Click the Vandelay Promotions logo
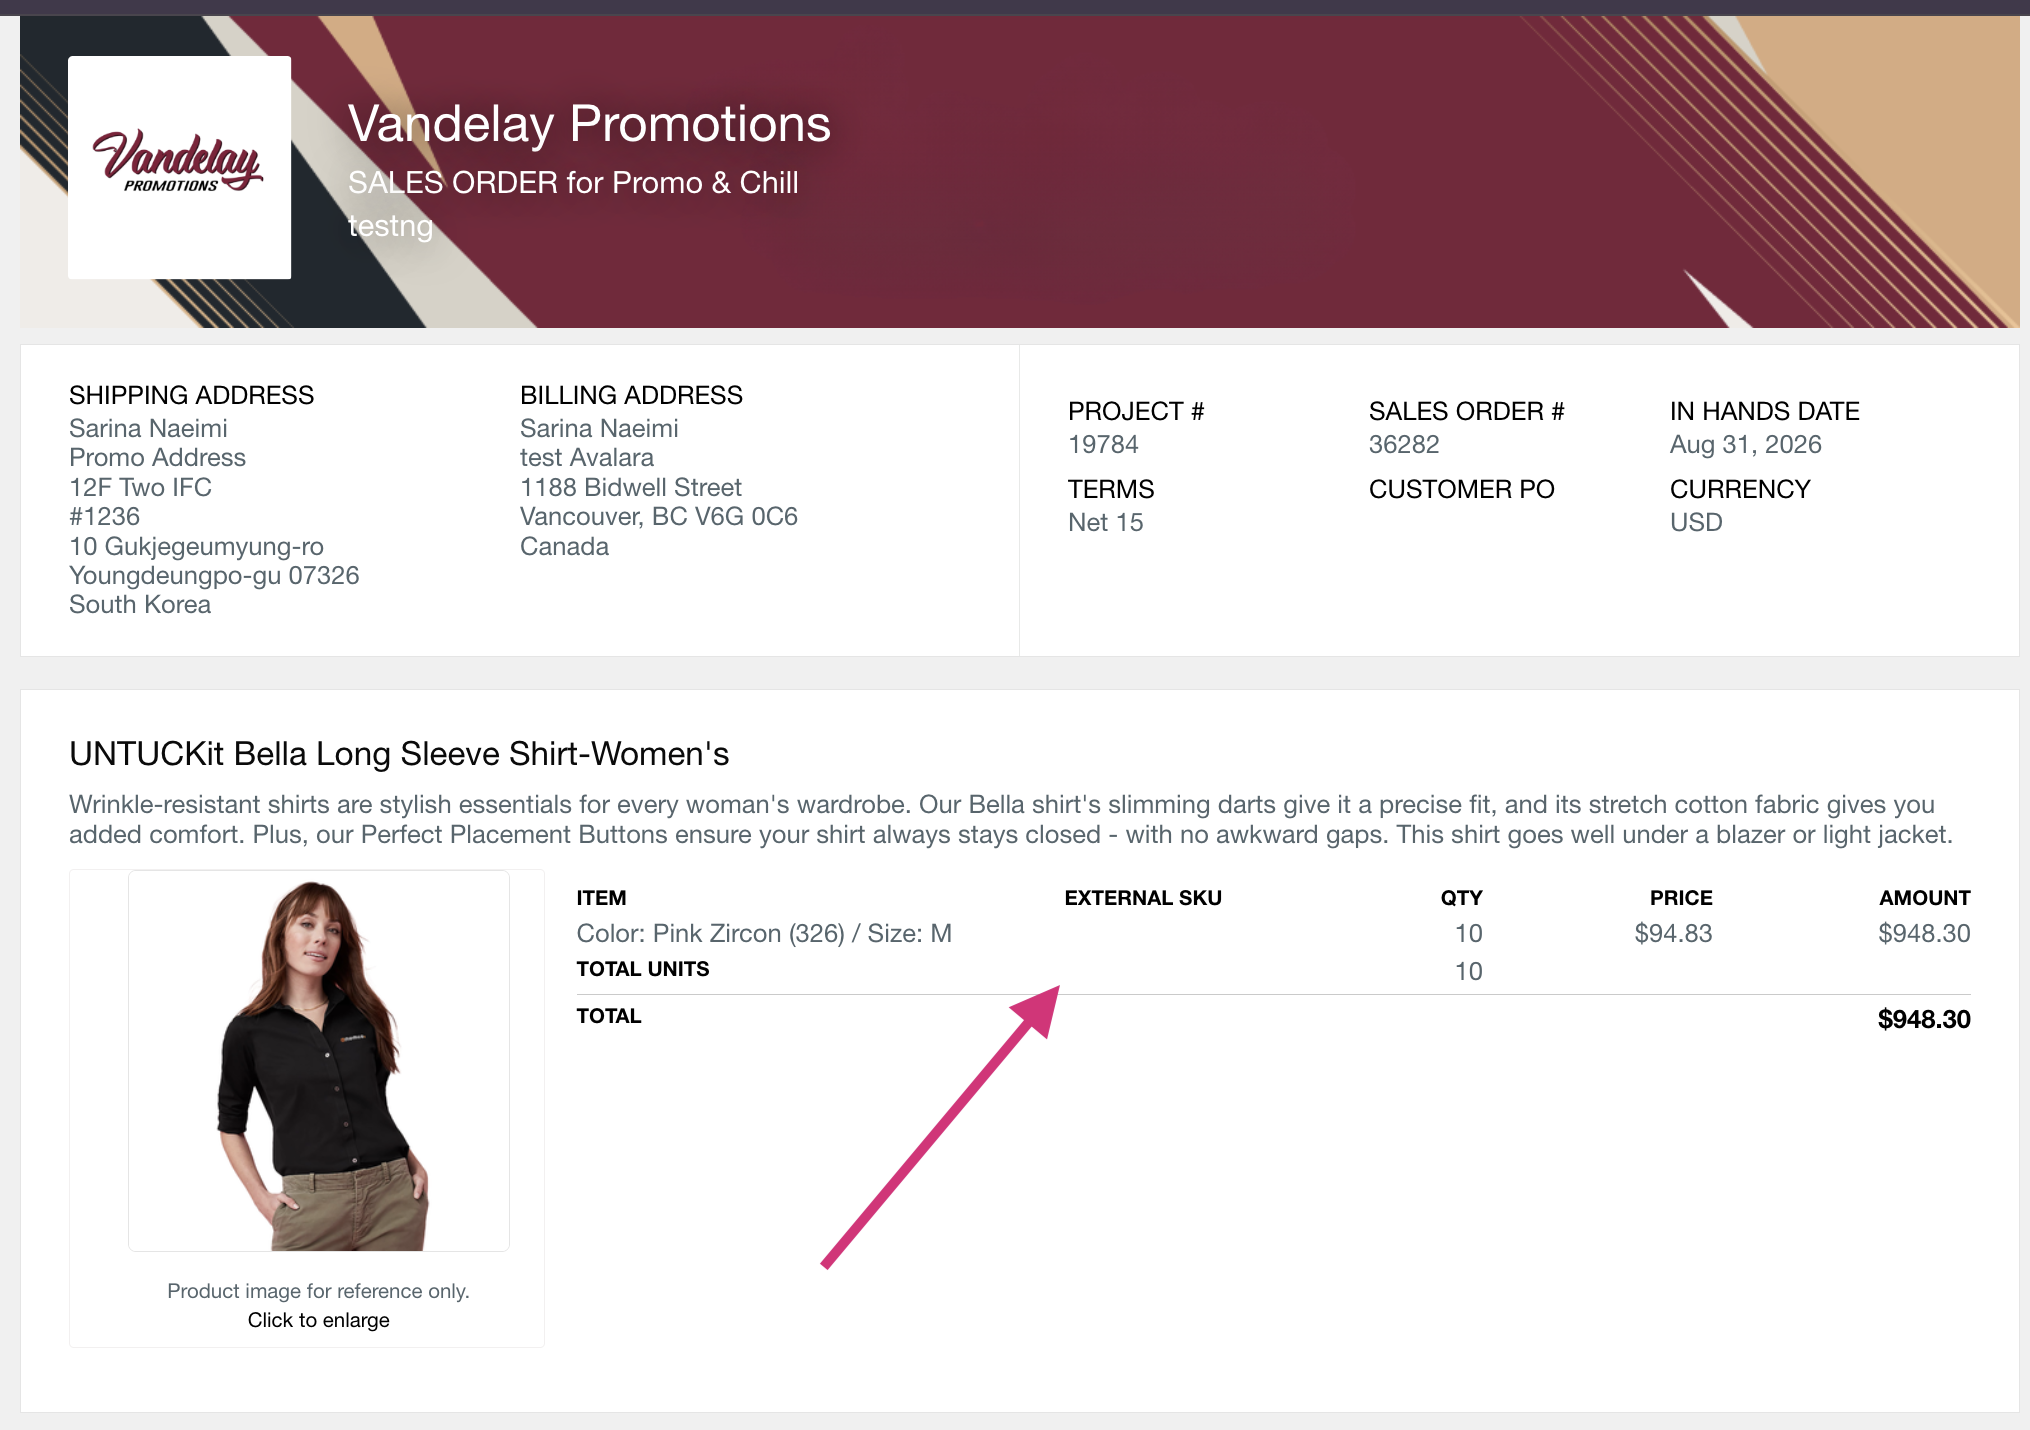 point(179,167)
